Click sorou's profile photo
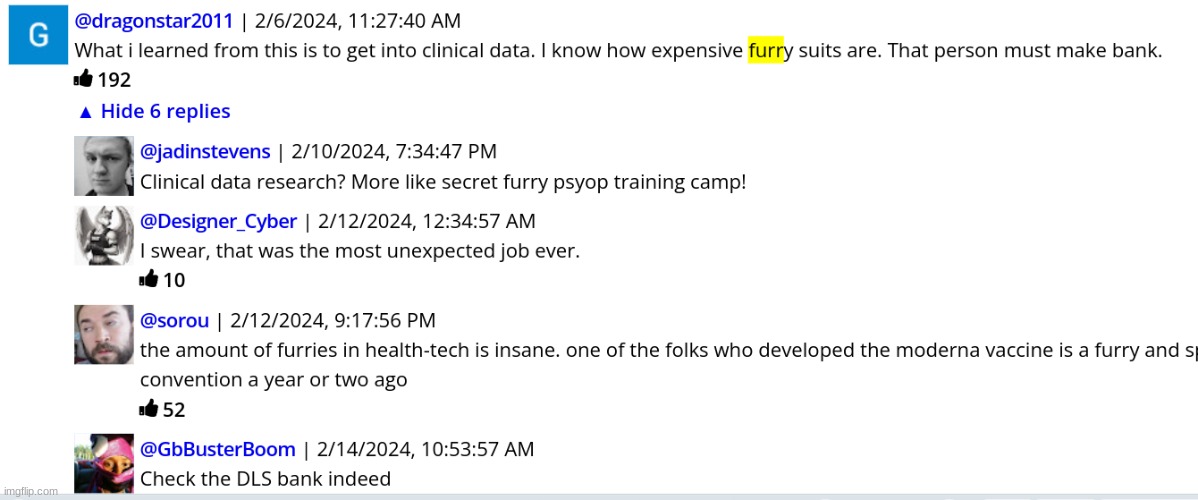Image resolution: width=1198 pixels, height=500 pixels. point(104,334)
